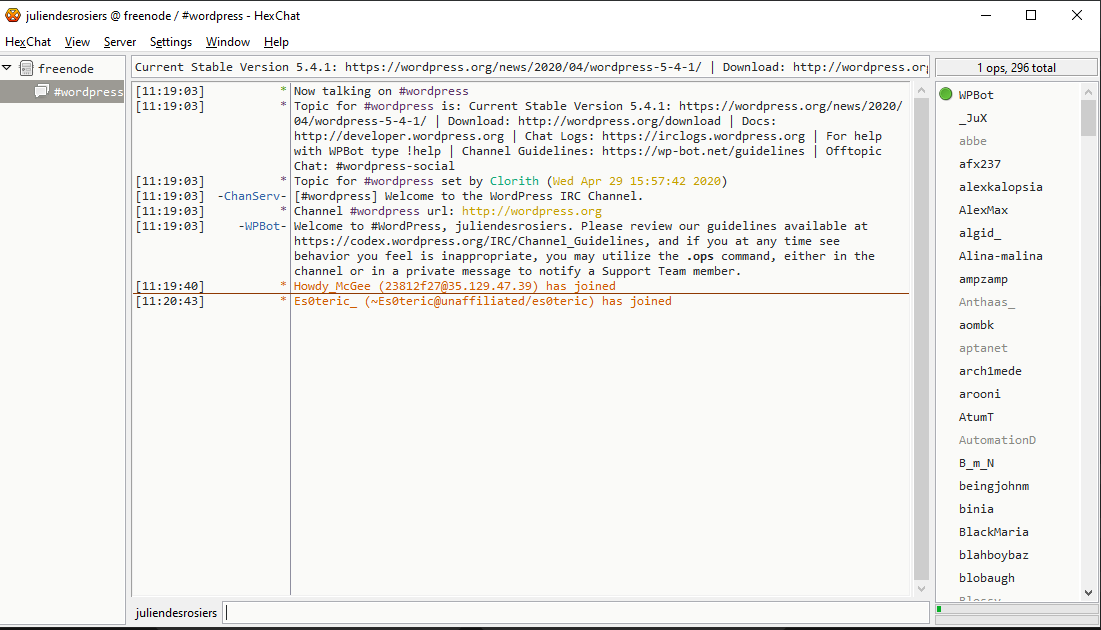This screenshot has height=630, width=1101.
Task: Select beingjohnm in the user list
Action: (x=994, y=486)
